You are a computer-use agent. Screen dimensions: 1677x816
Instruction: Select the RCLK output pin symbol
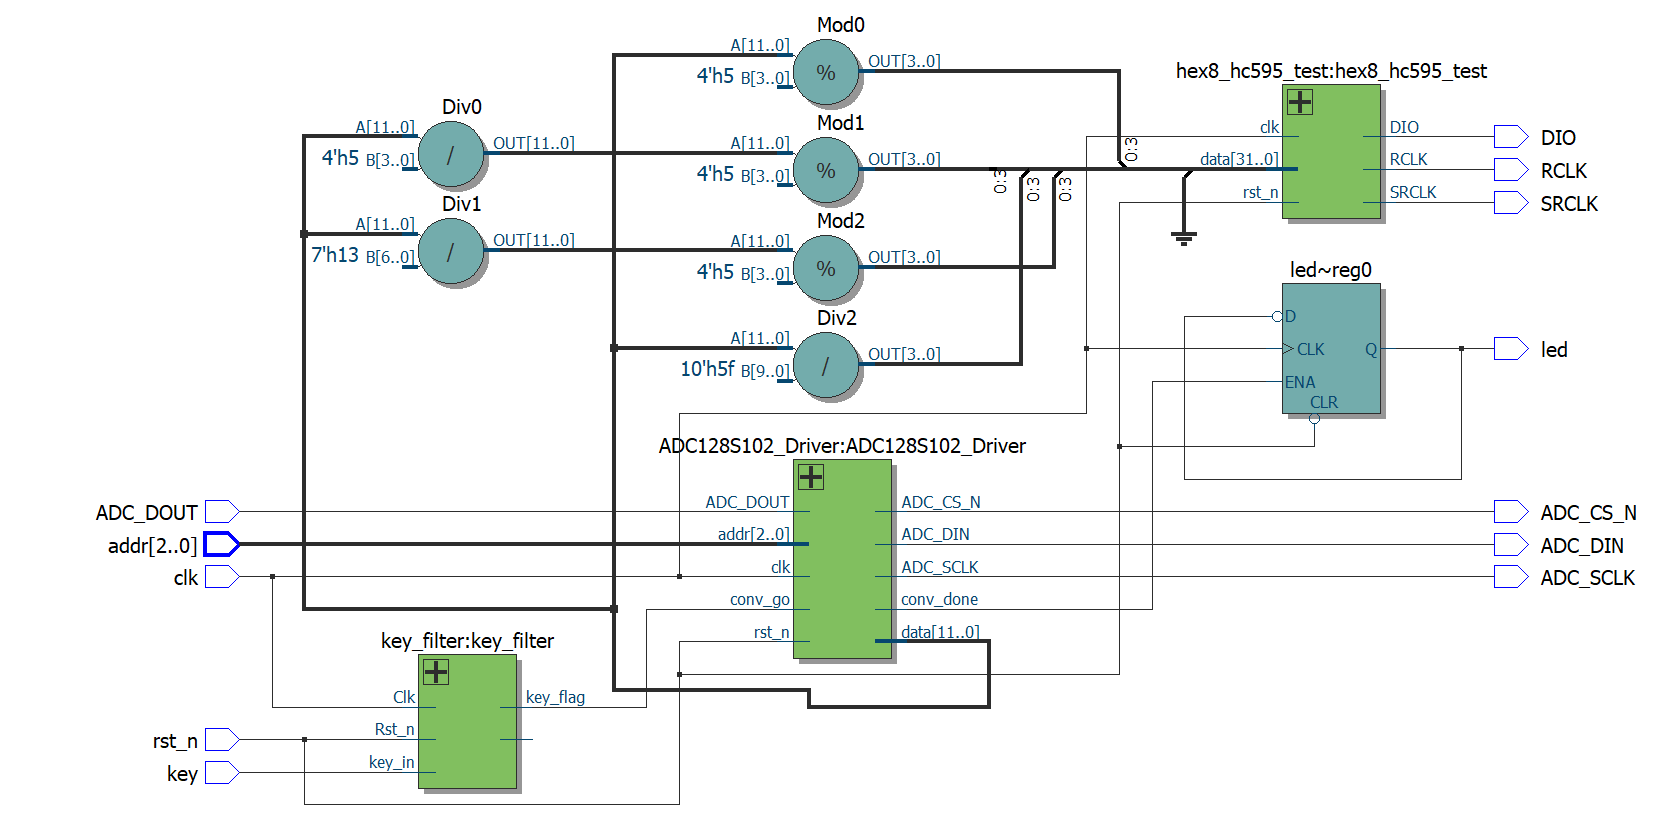pos(1511,170)
